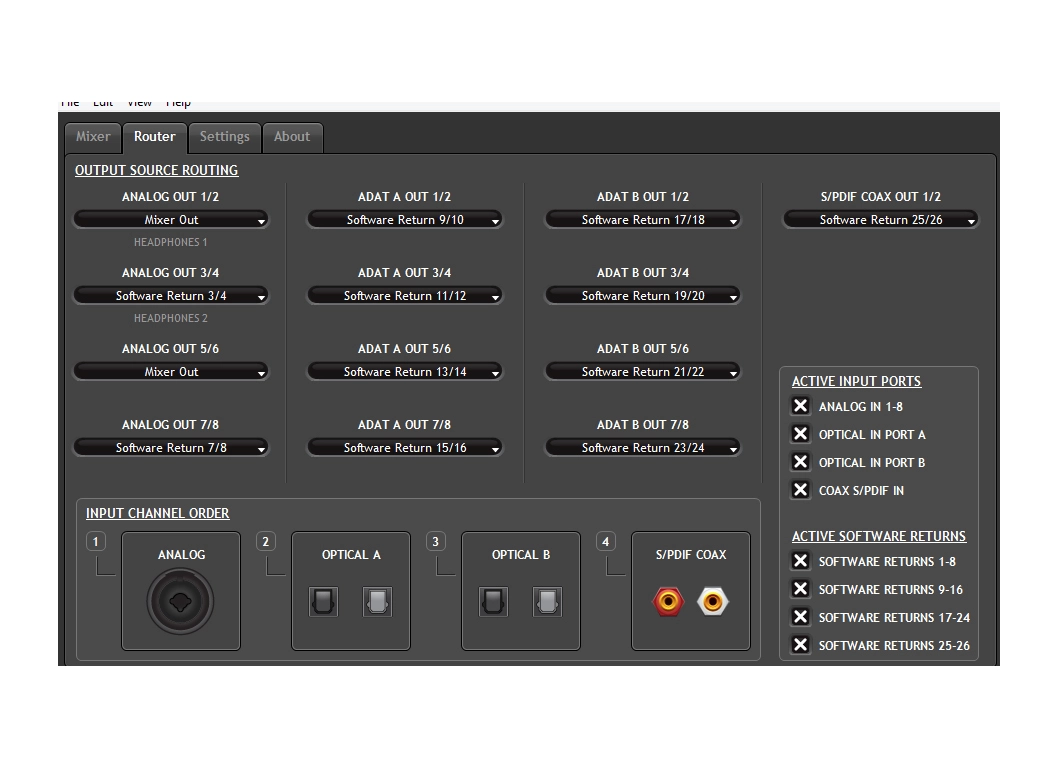The image size is (1056, 768).
Task: Open S/PDIF Coax Out 1/2 dropdown
Action: (880, 220)
